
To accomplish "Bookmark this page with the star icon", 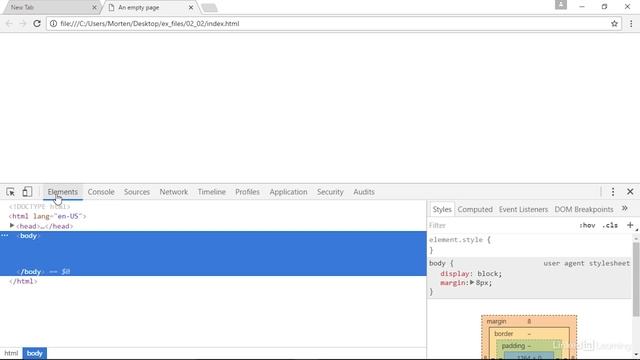I will click(614, 24).
